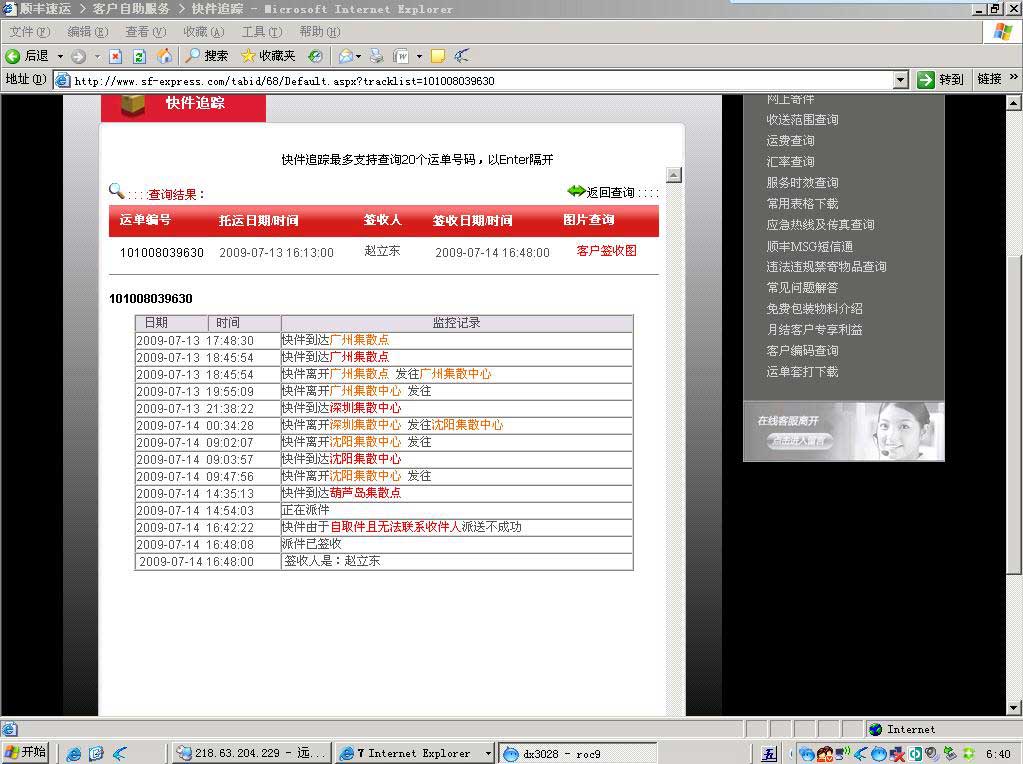Image resolution: width=1023 pixels, height=764 pixels.
Task: Click the Back (后退) navigation button
Action: [x=28, y=56]
